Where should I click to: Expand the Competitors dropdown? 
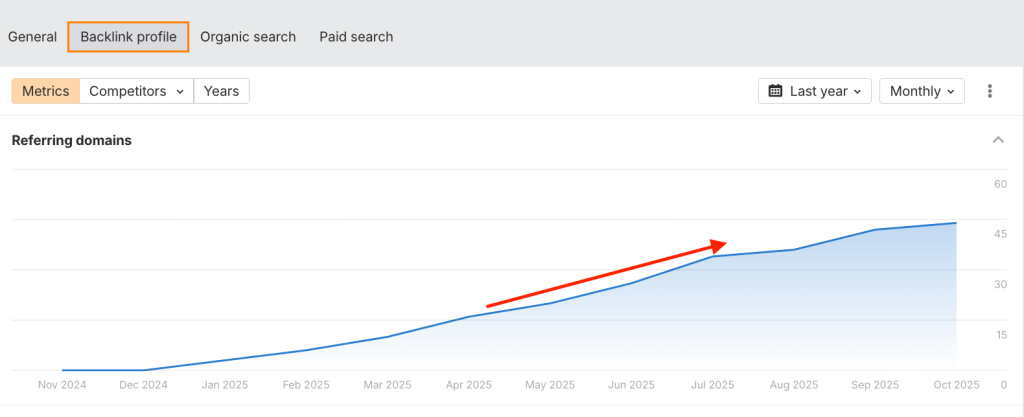136,91
